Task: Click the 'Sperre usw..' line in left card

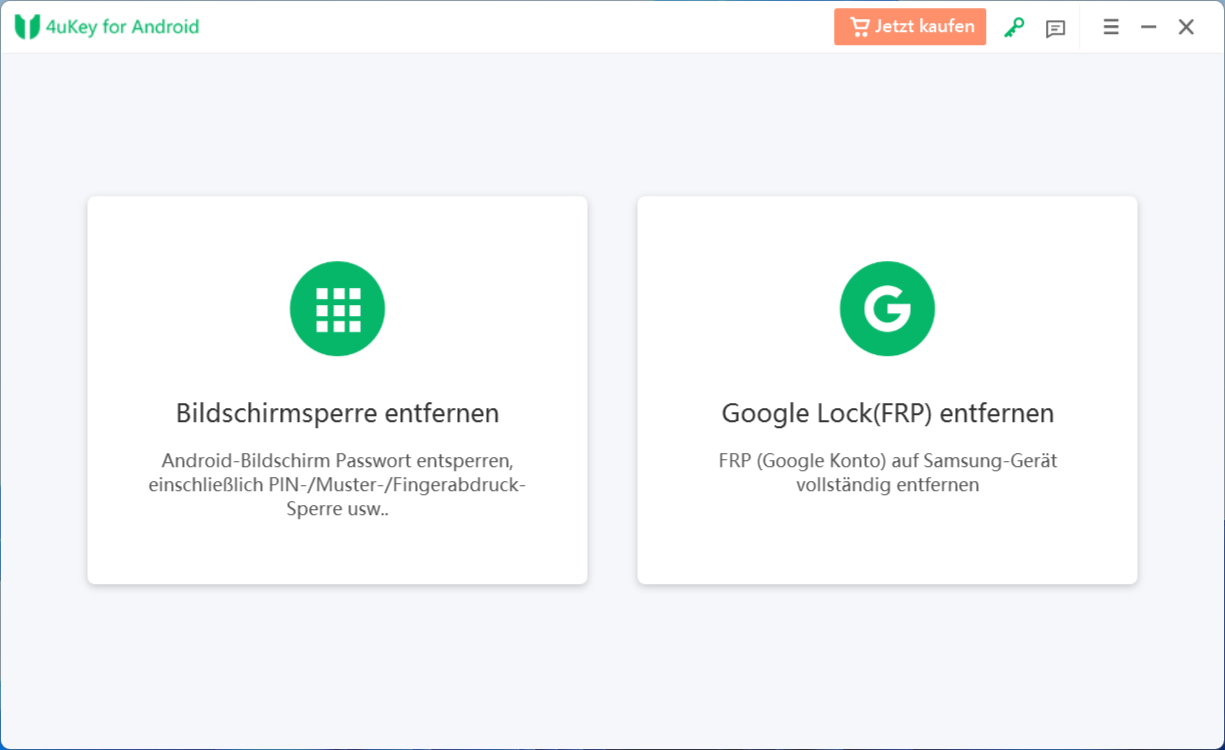Action: pos(337,509)
